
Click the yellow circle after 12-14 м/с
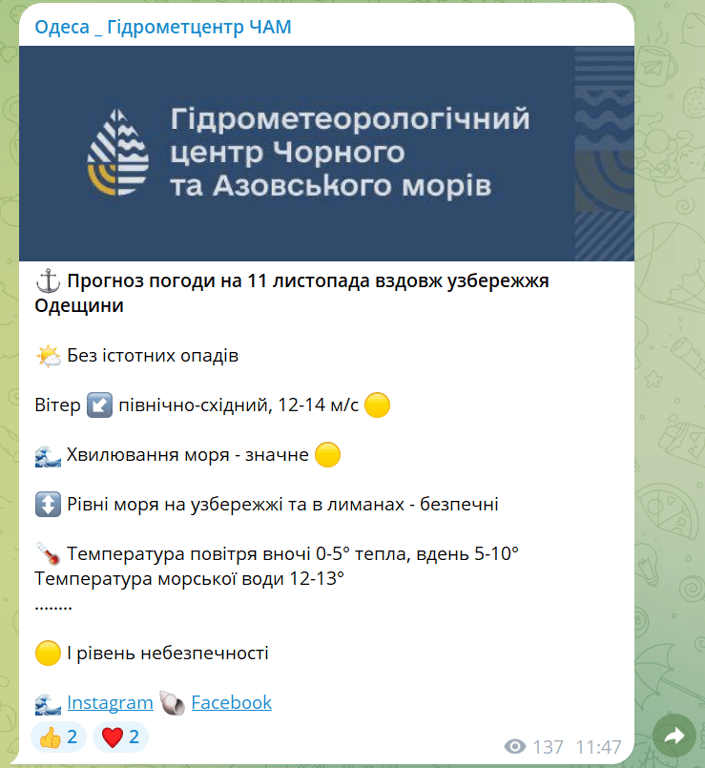(377, 405)
